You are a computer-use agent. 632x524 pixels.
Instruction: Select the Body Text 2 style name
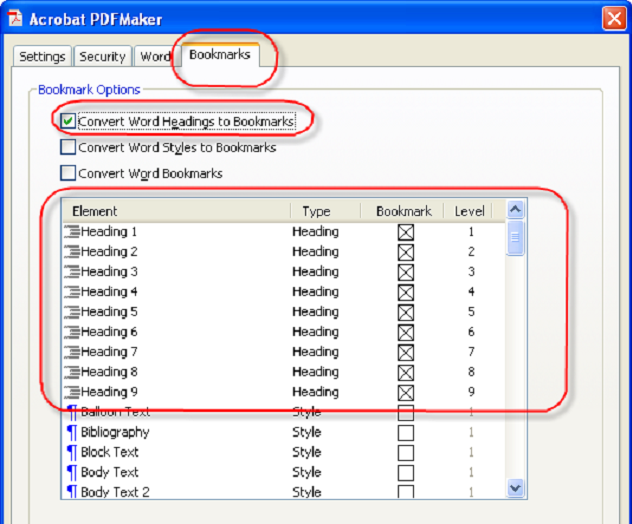[115, 492]
